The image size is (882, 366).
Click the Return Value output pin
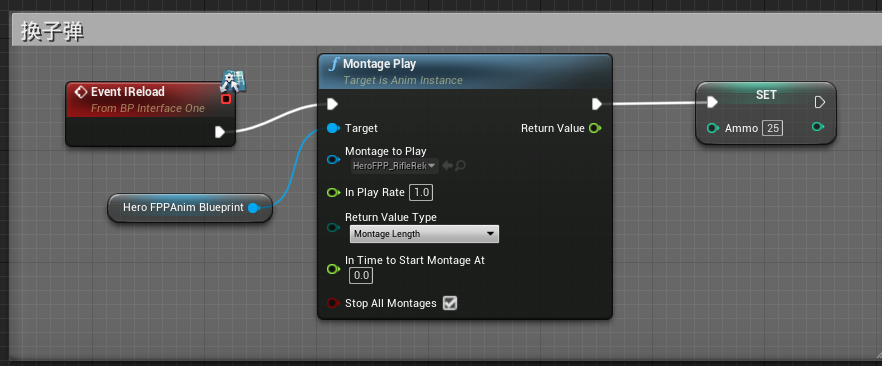[x=595, y=128]
